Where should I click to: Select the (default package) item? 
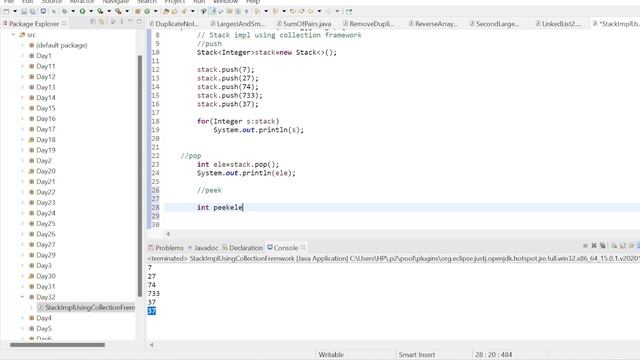tap(58, 45)
